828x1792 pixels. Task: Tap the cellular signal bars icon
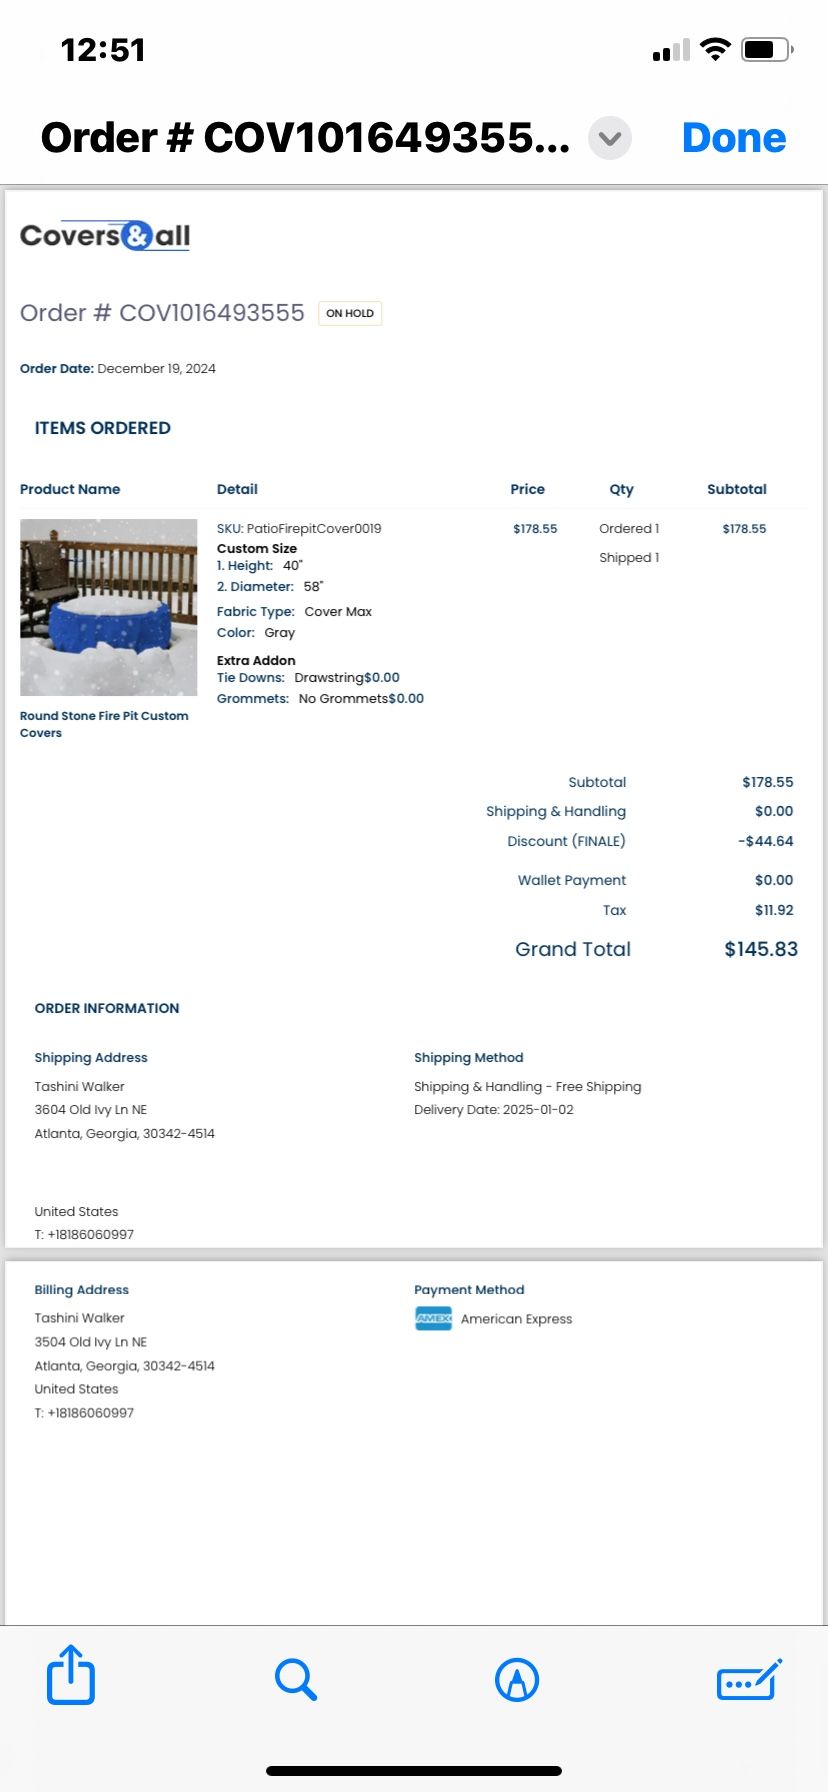[x=671, y=50]
